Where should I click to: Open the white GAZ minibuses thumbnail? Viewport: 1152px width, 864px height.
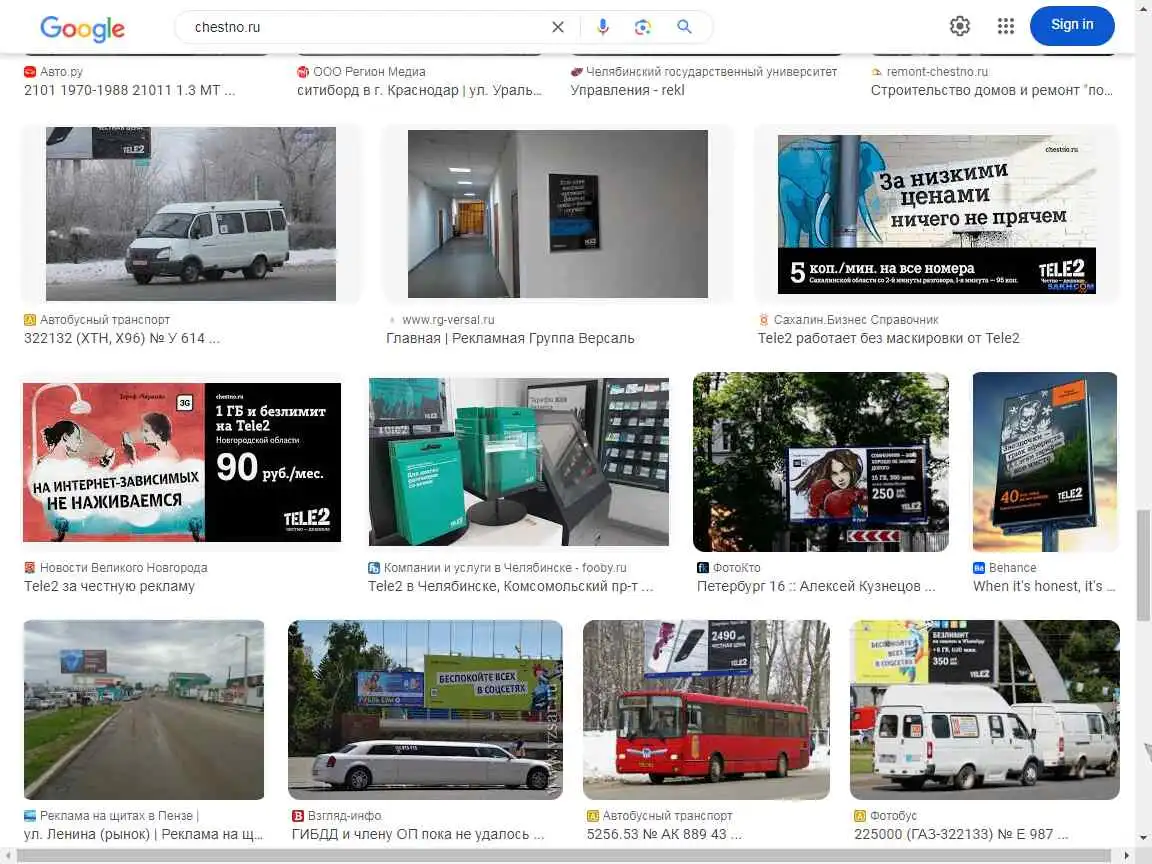click(984, 710)
